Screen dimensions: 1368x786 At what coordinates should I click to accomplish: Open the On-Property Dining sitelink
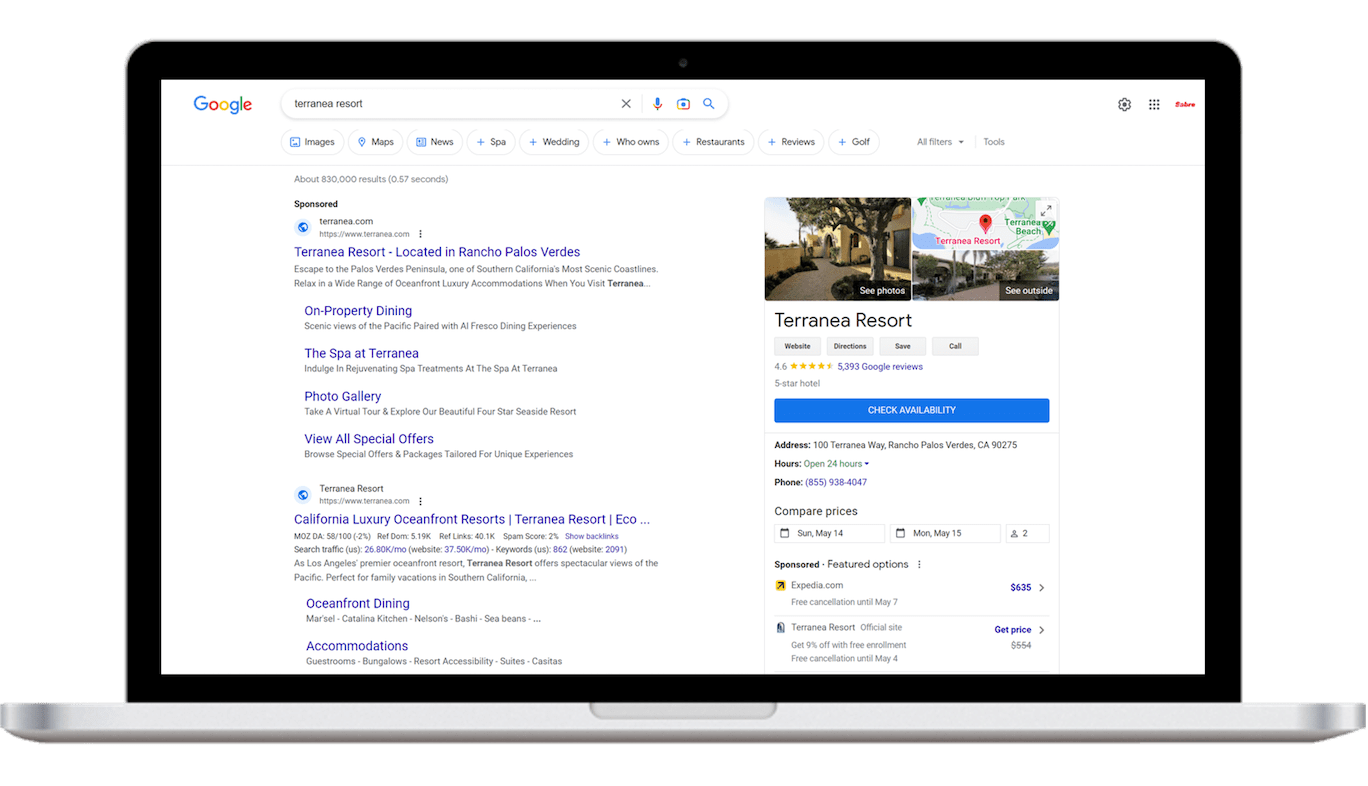(358, 311)
